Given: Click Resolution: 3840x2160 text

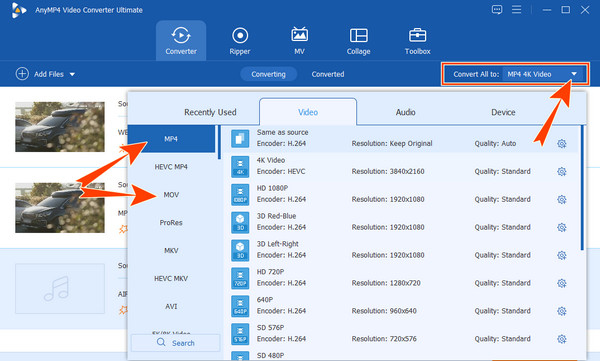Looking at the screenshot, I should click(388, 172).
